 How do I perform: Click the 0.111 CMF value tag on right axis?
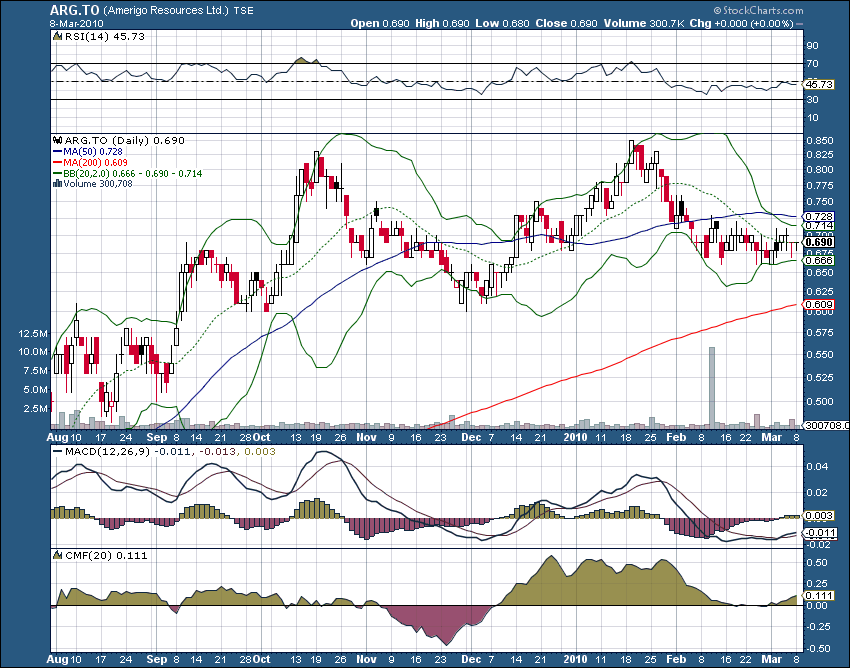[x=819, y=595]
